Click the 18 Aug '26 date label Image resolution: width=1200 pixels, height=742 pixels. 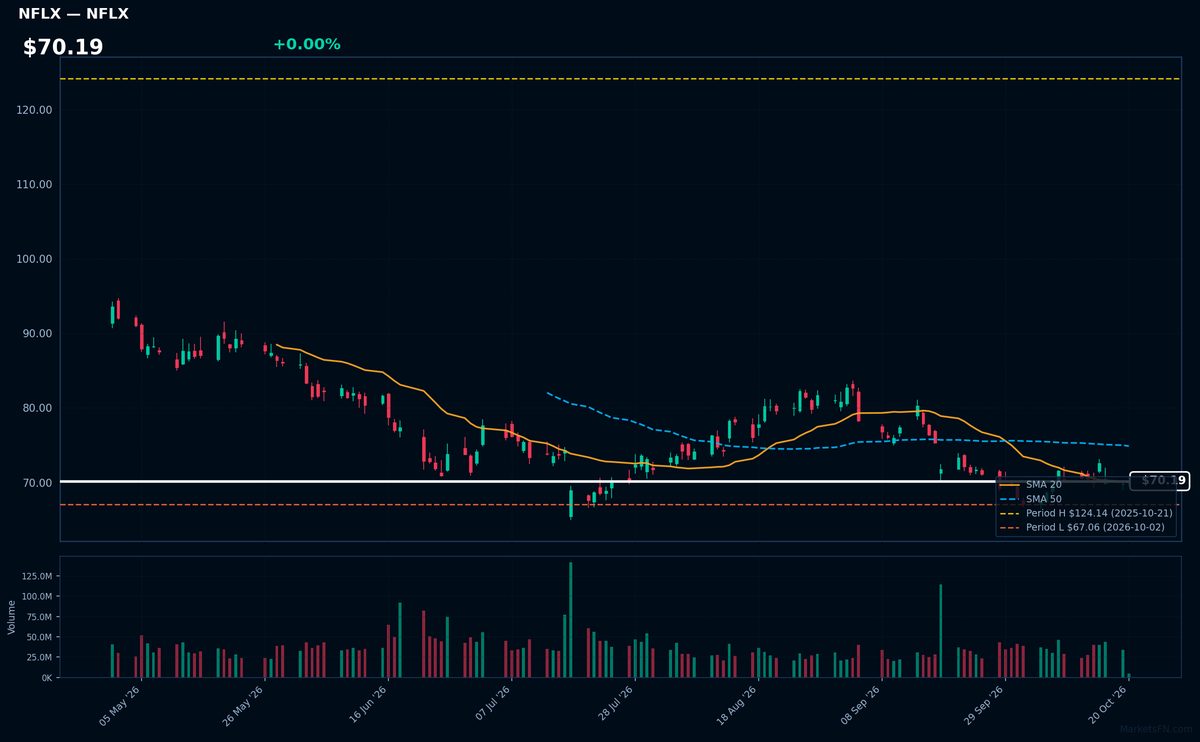pyautogui.click(x=738, y=706)
